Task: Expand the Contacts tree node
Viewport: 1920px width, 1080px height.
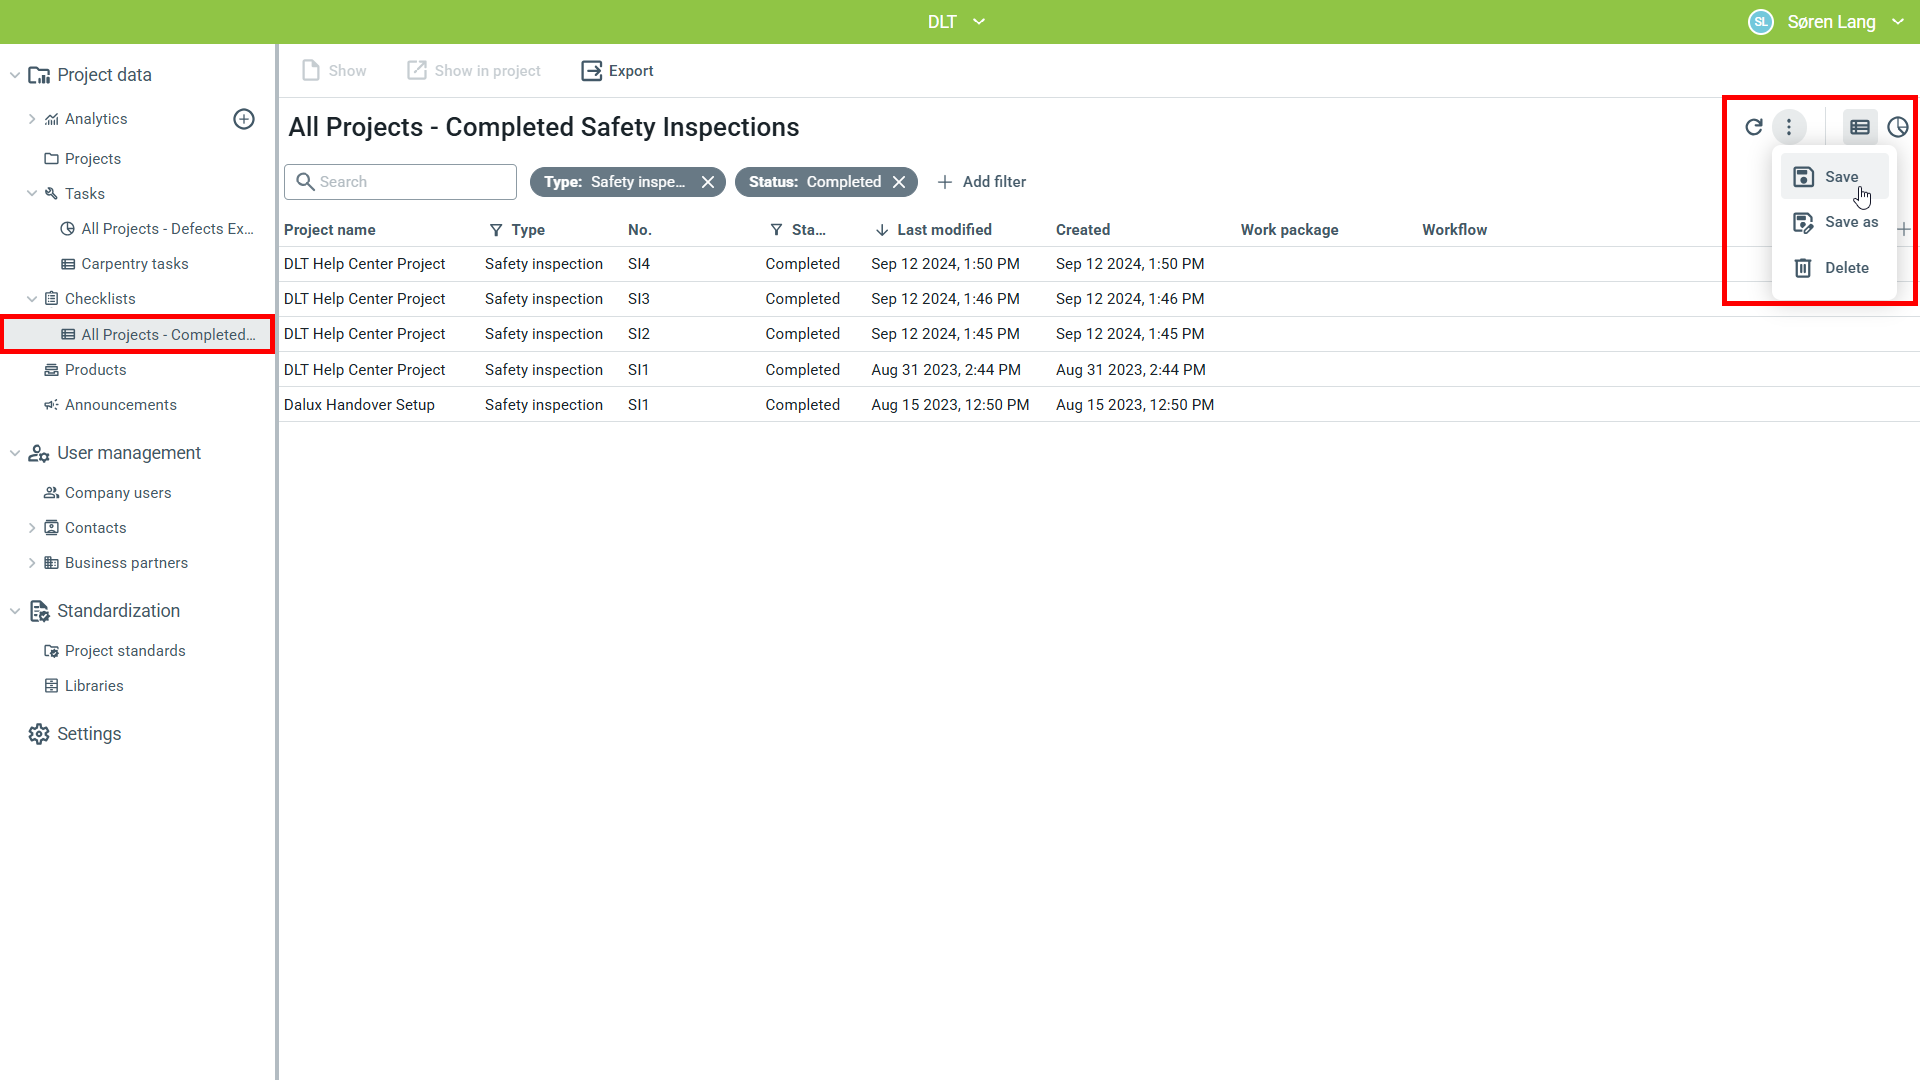Action: (32, 528)
